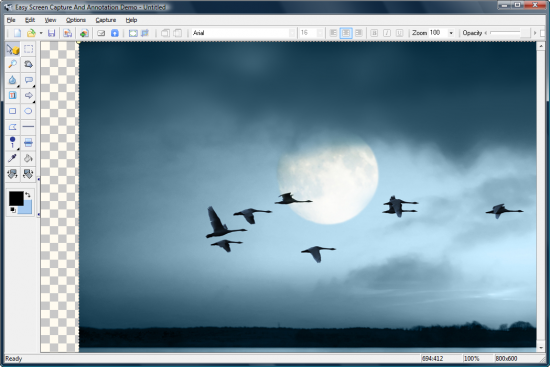Select the magnifier zoom tool

click(x=13, y=65)
